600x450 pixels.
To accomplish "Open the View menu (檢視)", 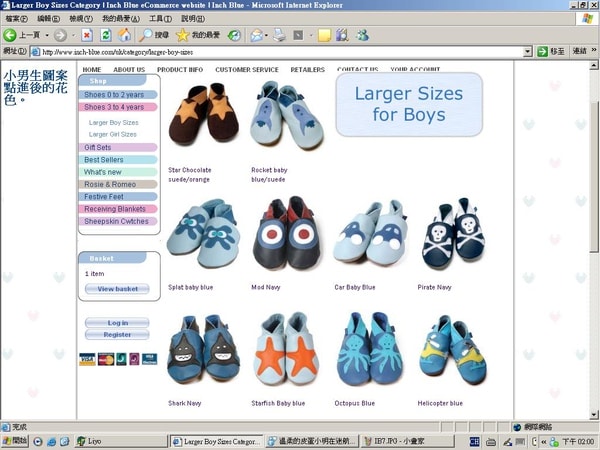I will tap(81, 18).
